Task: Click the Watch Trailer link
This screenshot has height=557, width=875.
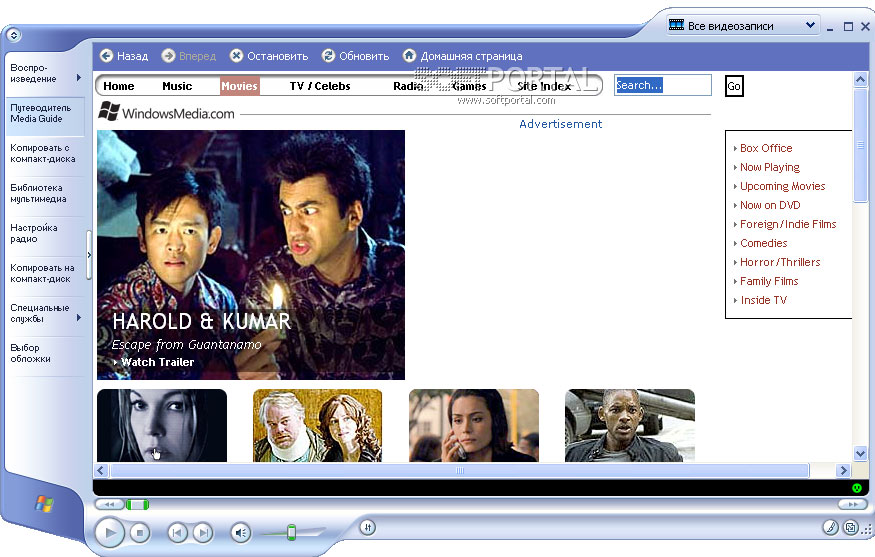Action: [x=157, y=362]
